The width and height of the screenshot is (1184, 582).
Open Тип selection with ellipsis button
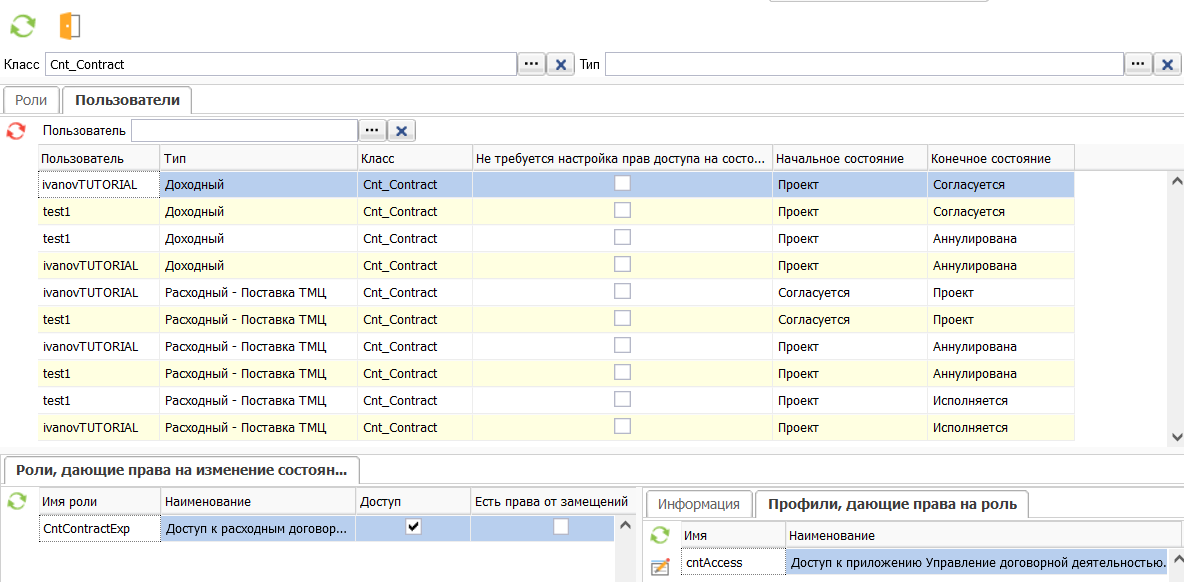tap(1138, 64)
